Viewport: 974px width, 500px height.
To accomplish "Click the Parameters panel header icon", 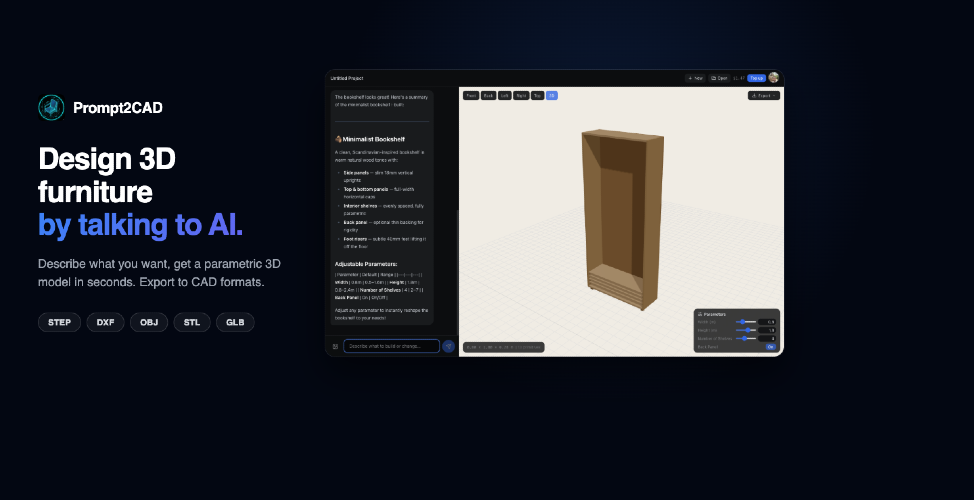I will tap(700, 314).
